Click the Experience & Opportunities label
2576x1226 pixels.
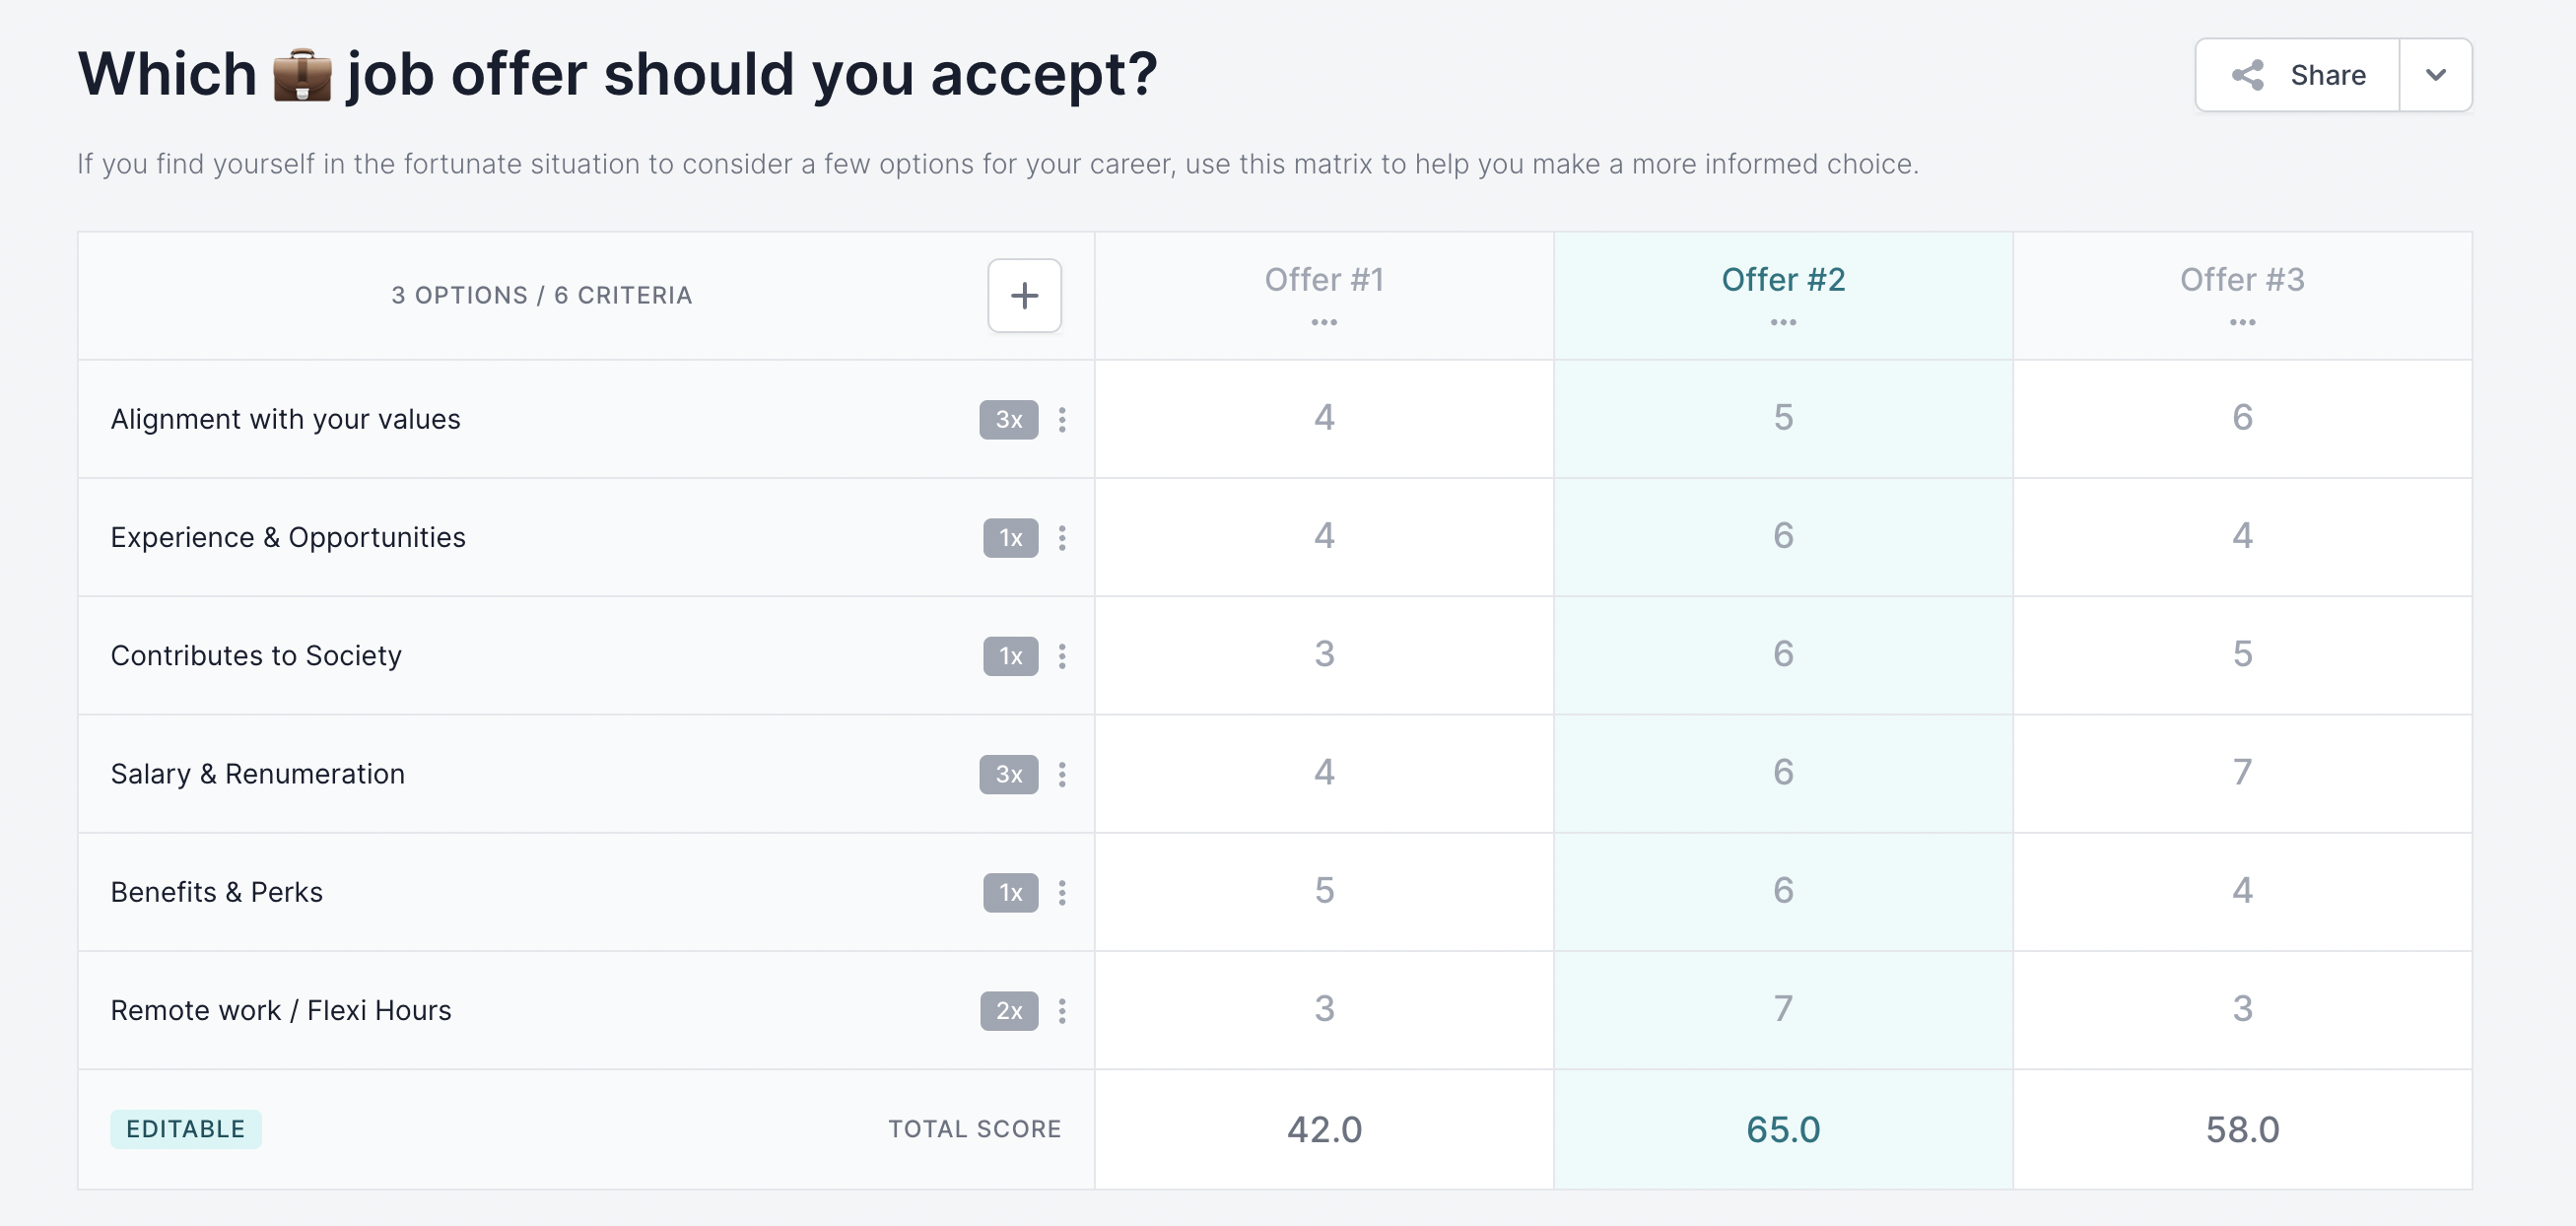tap(288, 537)
